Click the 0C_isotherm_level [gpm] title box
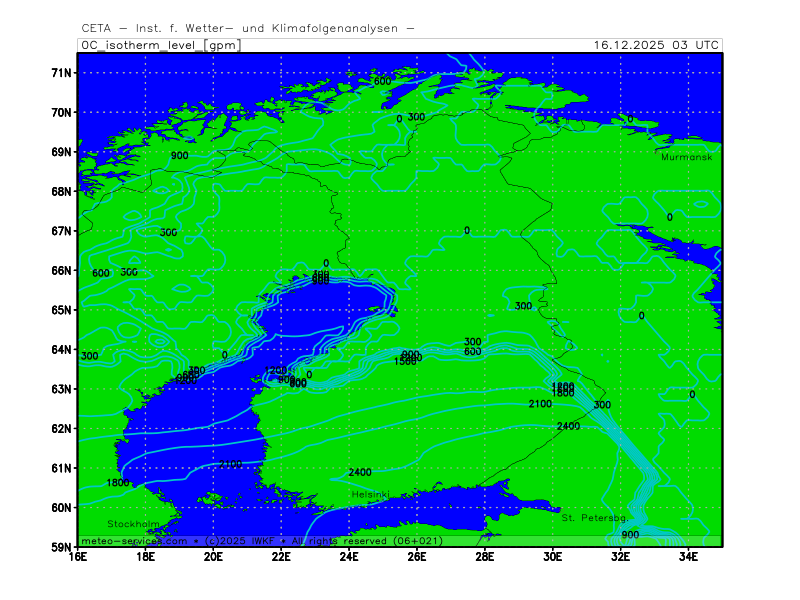Viewport: 800px width, 600px height. pos(160,45)
